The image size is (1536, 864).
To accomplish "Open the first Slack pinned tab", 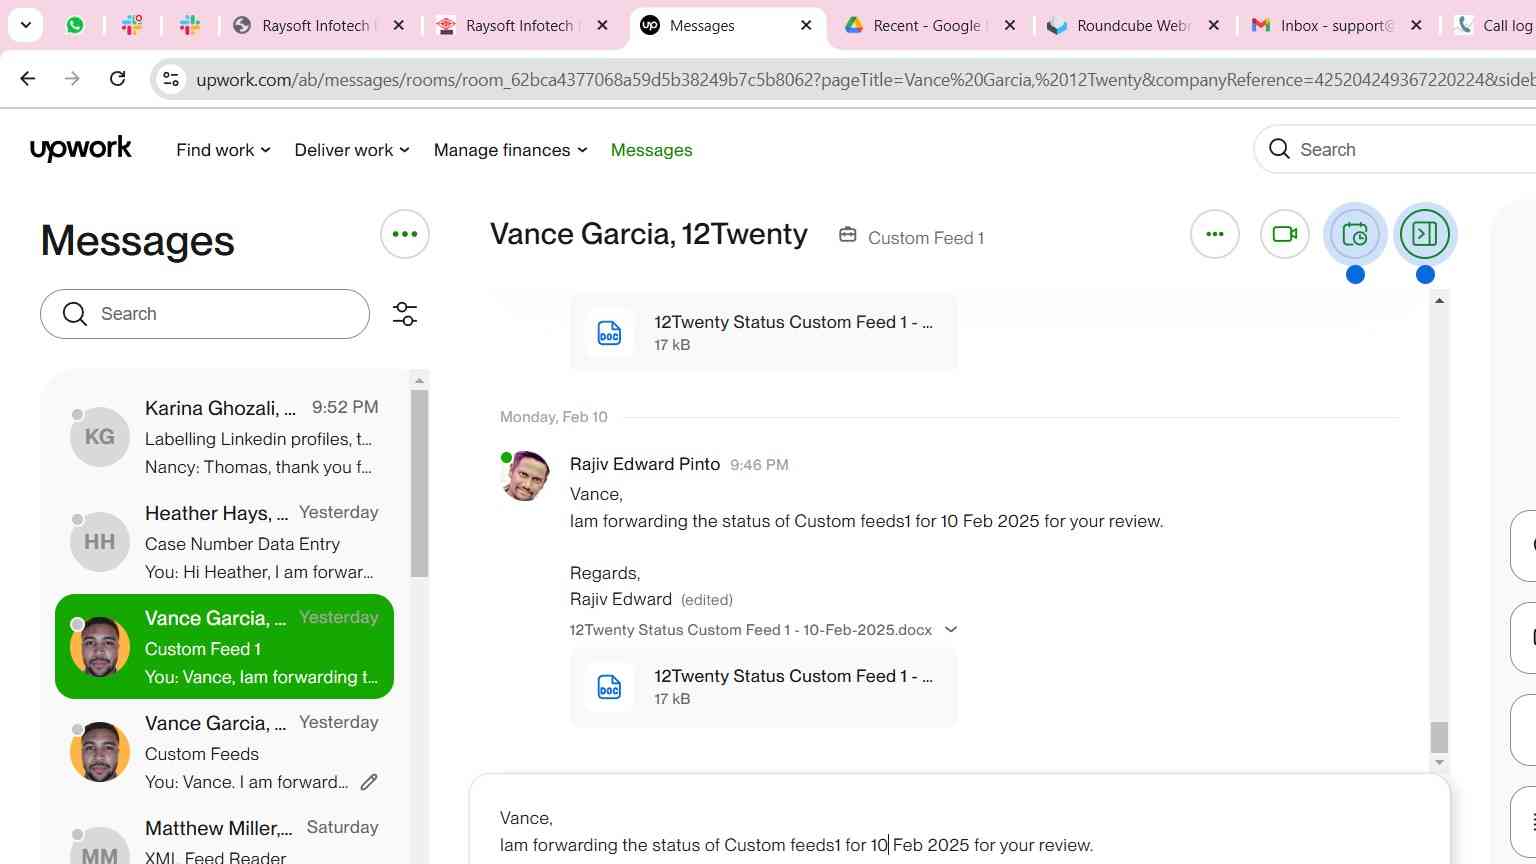I will (132, 25).
